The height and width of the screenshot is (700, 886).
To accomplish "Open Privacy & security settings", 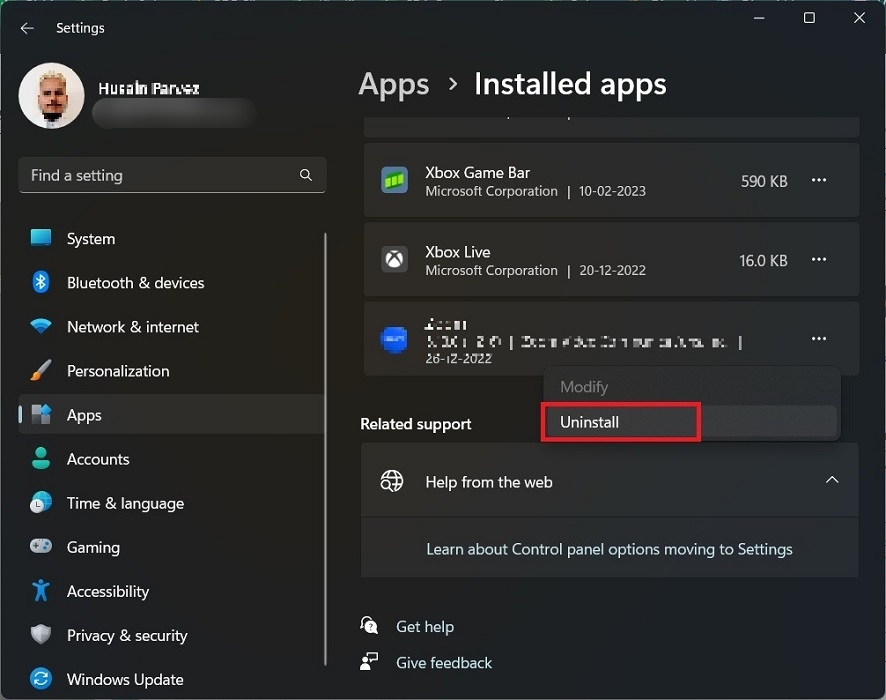I will tap(126, 635).
